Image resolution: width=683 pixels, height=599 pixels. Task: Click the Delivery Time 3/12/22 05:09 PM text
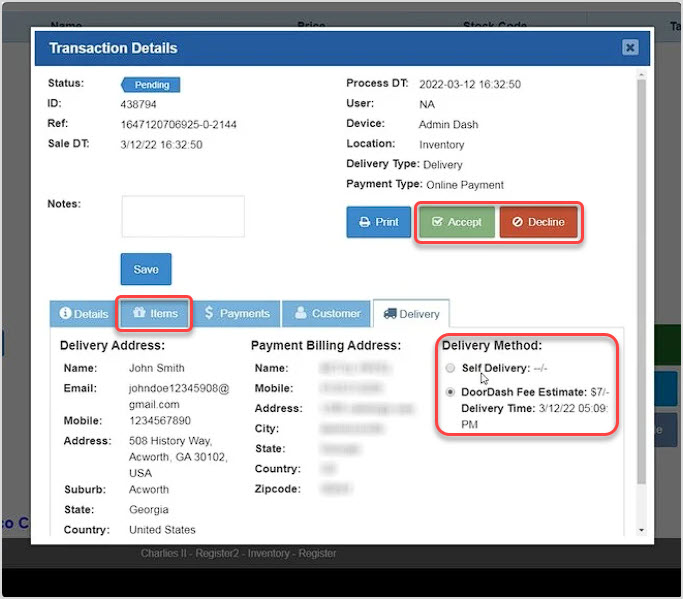tap(534, 416)
